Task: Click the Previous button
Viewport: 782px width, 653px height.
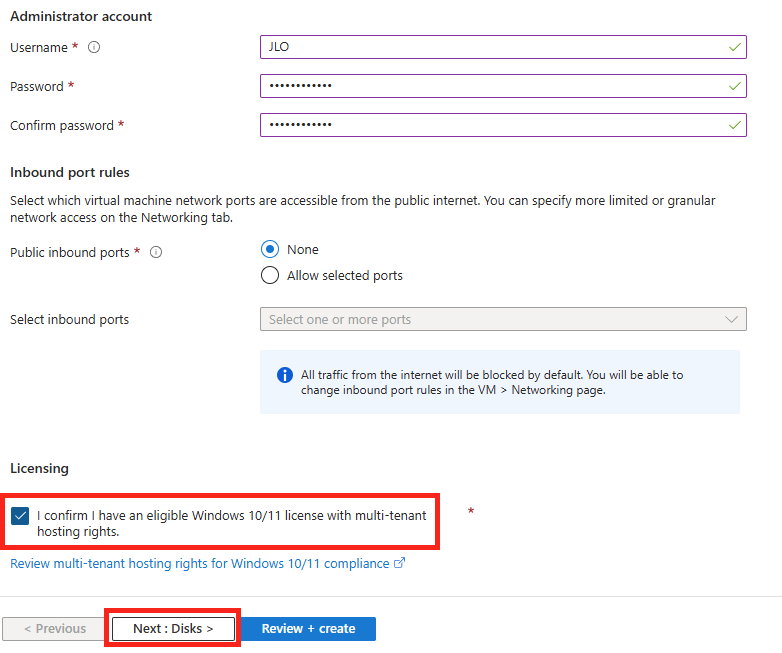Action: coord(55,629)
